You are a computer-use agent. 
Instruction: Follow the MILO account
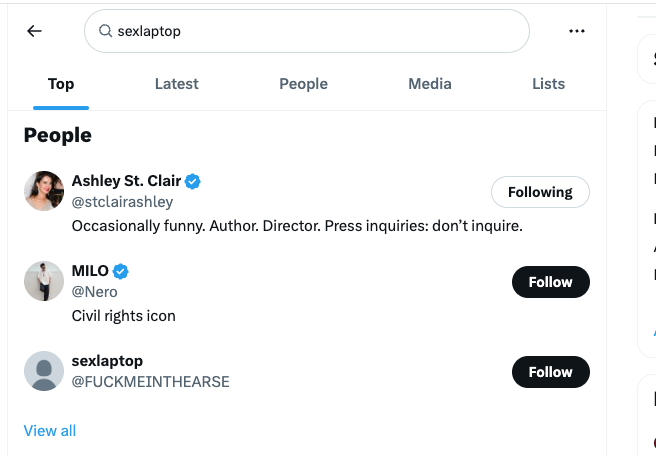pos(550,282)
